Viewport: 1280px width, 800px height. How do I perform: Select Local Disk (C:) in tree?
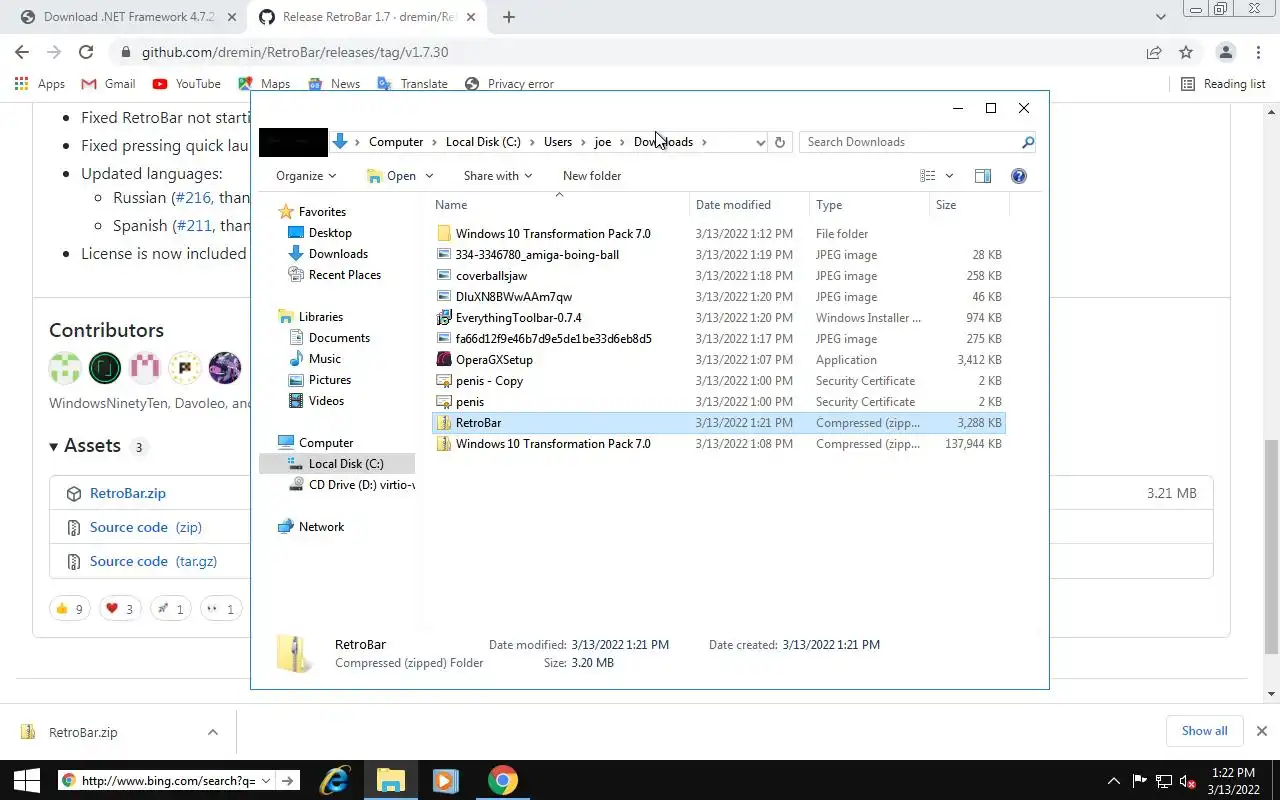pyautogui.click(x=336, y=464)
